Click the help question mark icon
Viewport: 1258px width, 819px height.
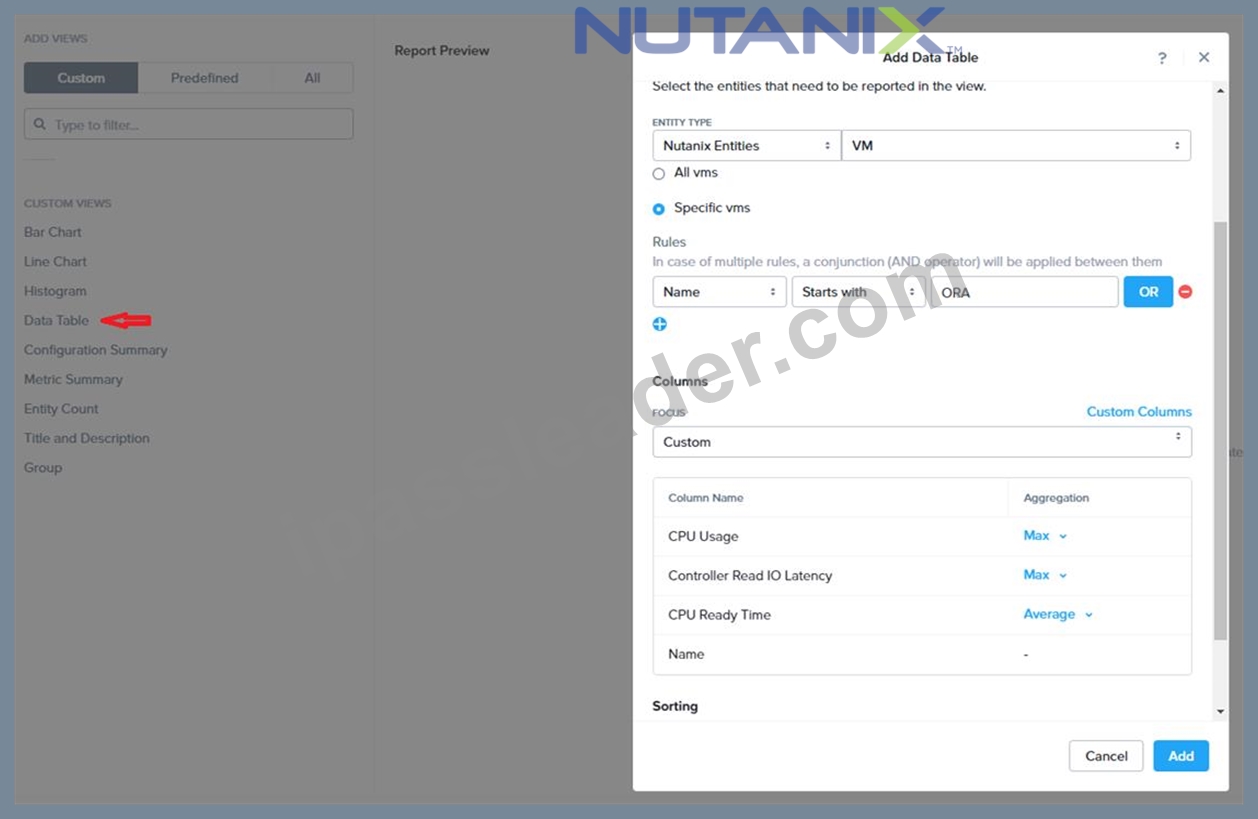pos(1162,58)
